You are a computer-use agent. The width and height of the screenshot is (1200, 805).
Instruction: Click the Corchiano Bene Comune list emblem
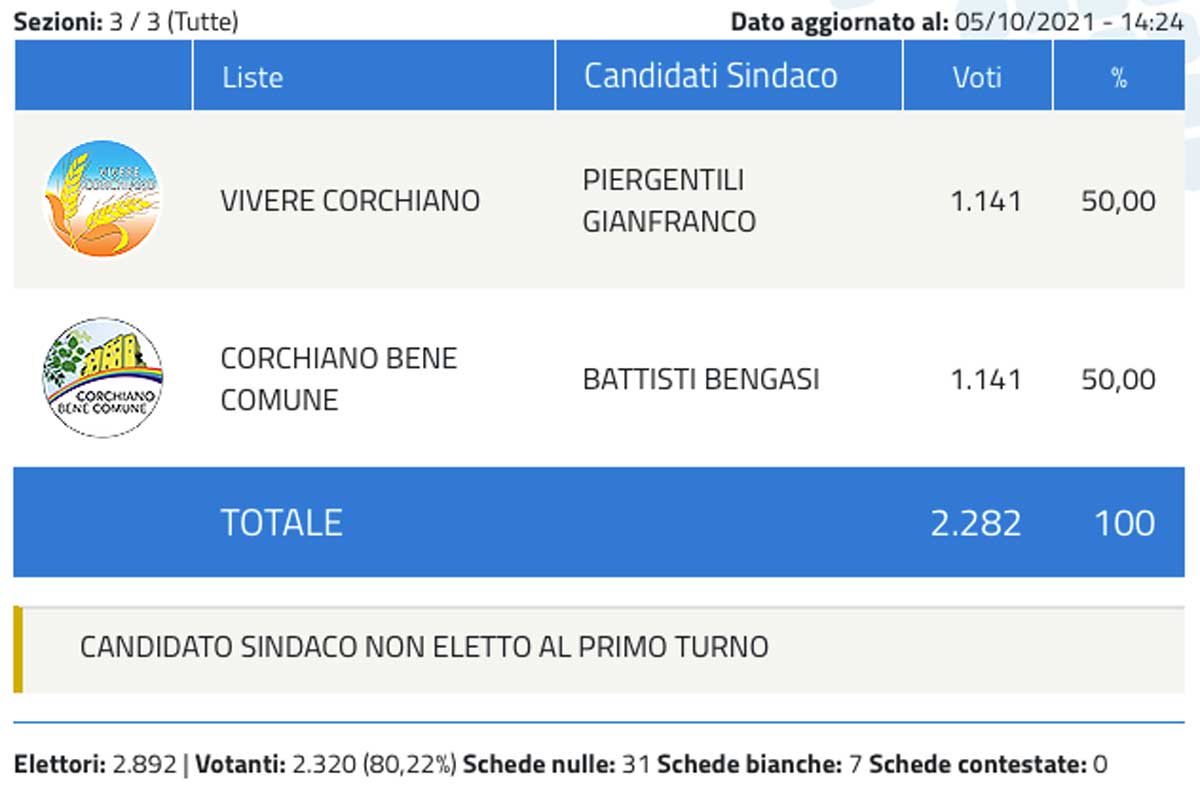[x=102, y=378]
